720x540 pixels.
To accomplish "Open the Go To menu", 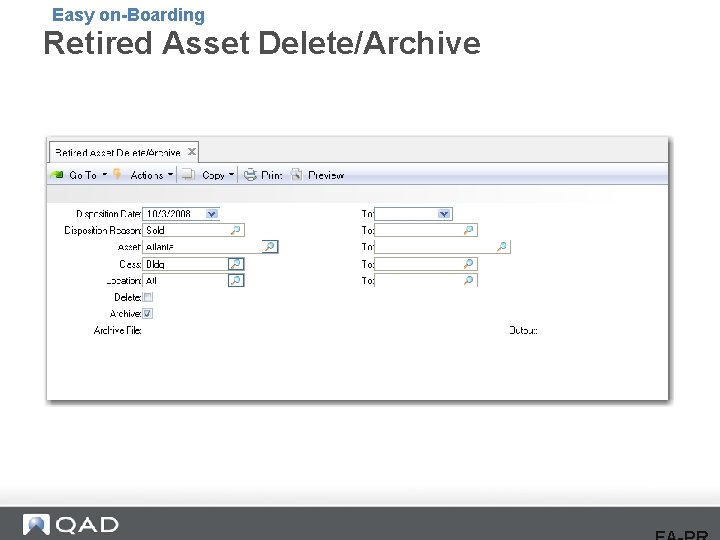I will click(83, 175).
